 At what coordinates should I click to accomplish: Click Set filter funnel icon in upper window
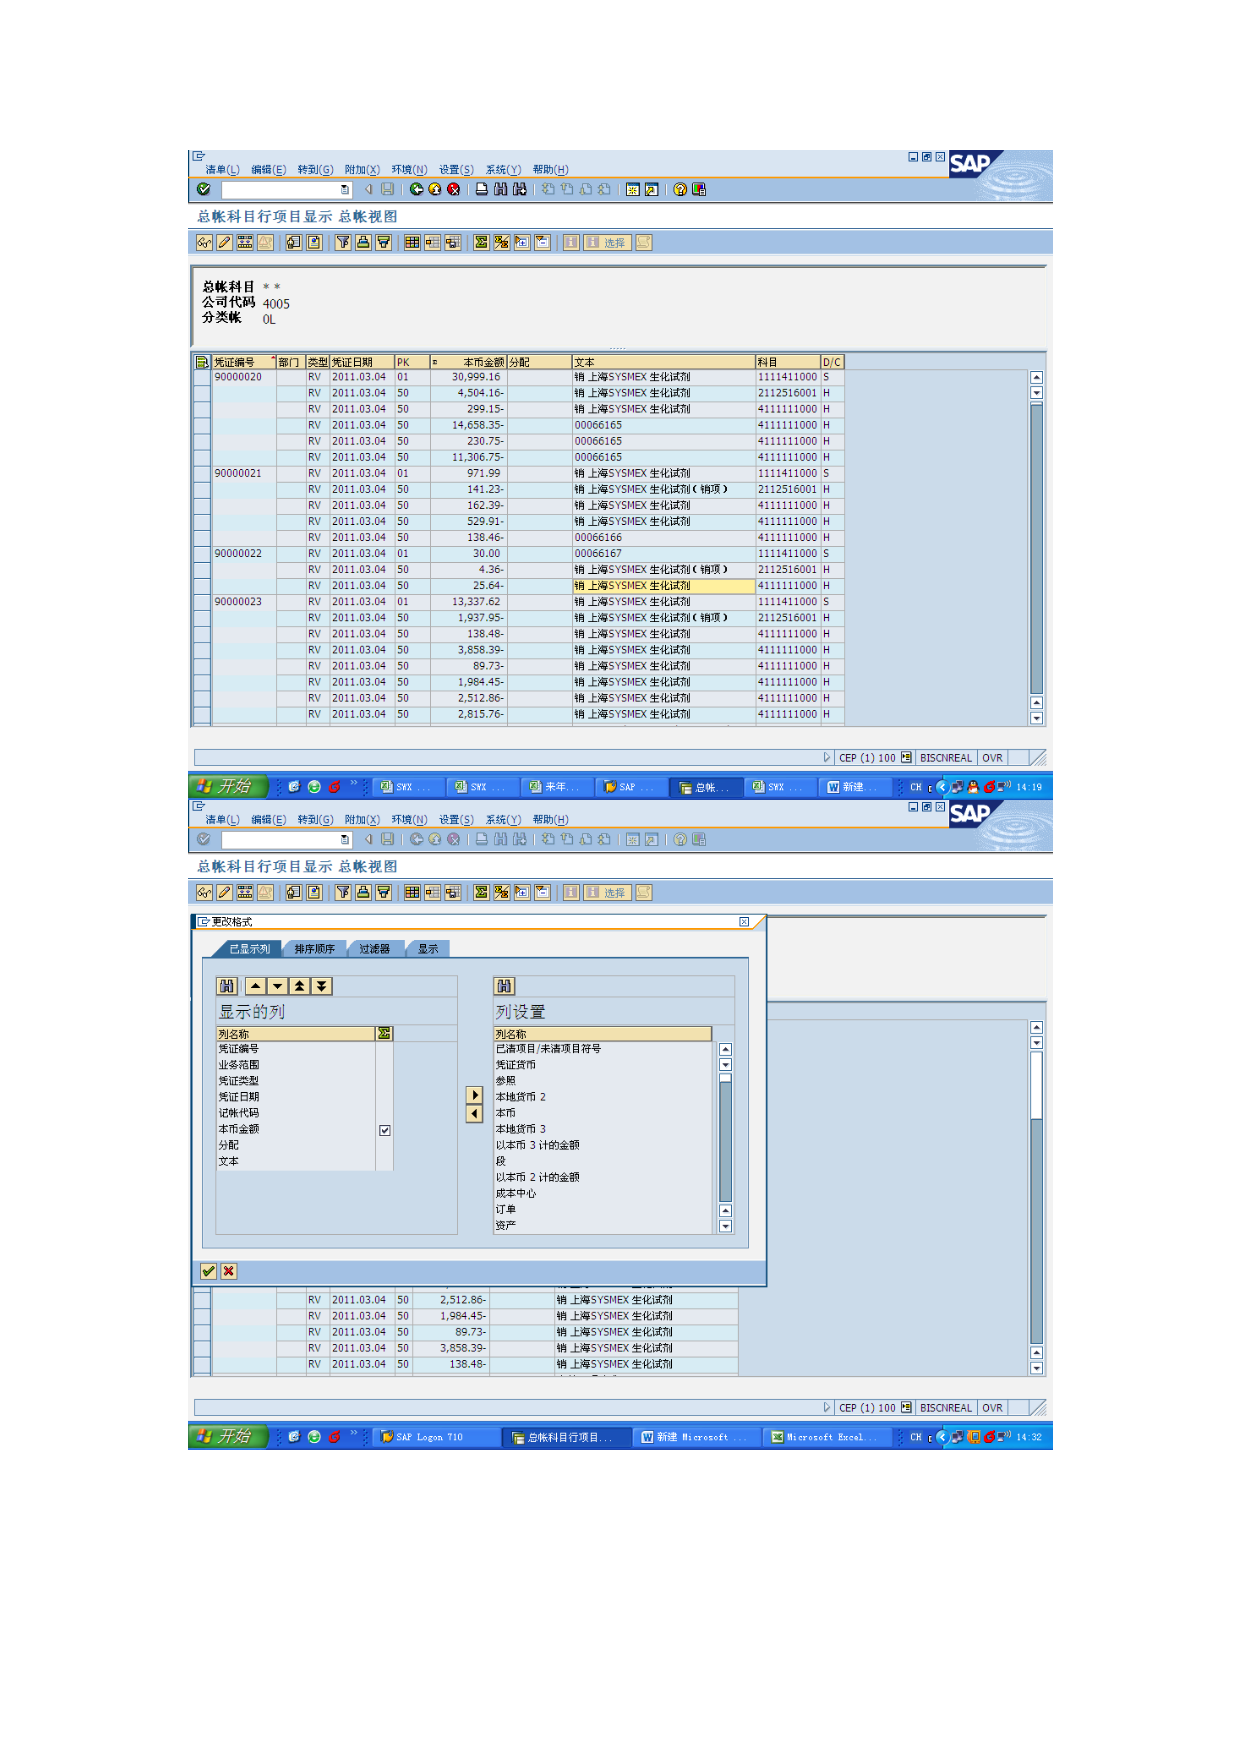(343, 242)
